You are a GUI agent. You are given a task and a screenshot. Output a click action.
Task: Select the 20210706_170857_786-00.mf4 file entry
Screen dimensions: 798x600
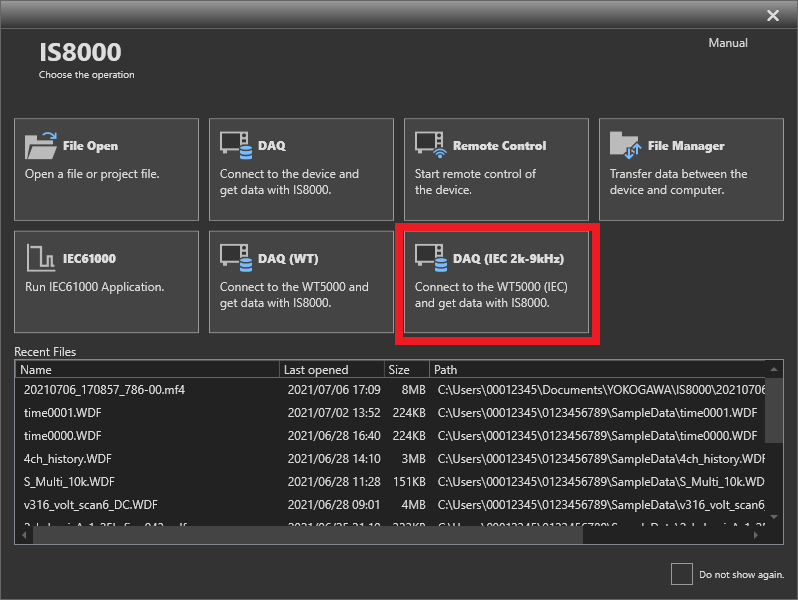point(104,389)
